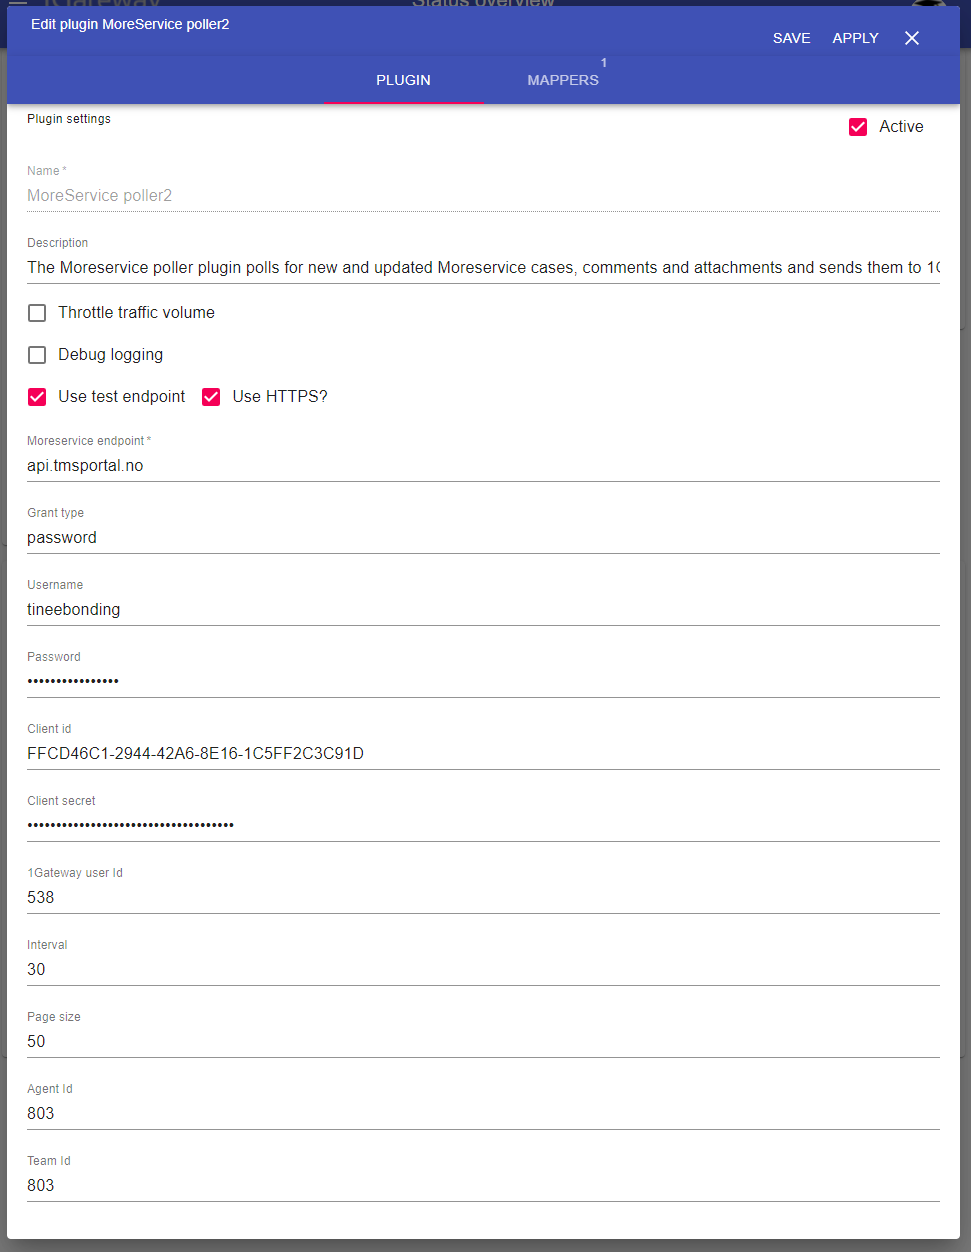971x1252 pixels.
Task: Uncheck the Active checkbox
Action: (x=858, y=127)
